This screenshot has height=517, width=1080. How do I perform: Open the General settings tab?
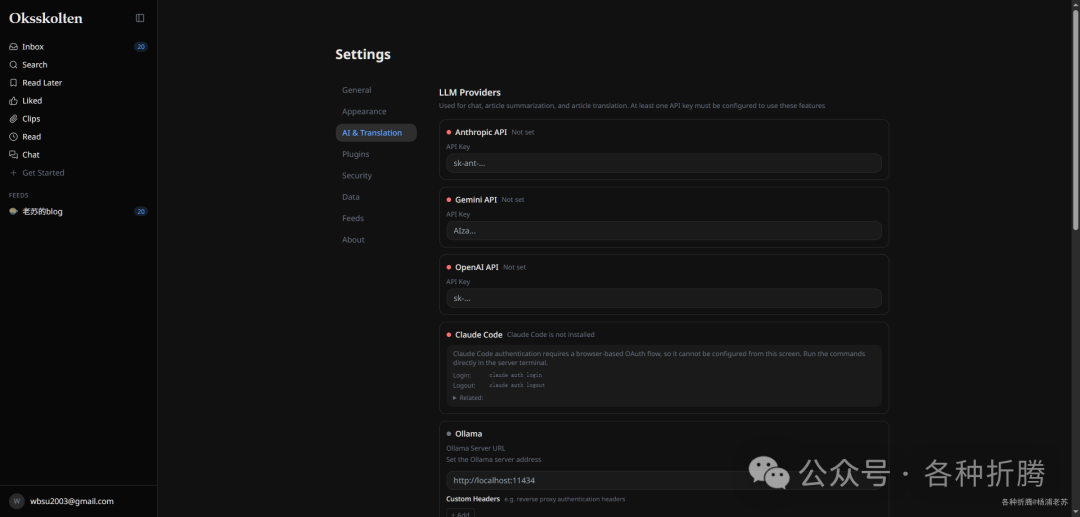click(356, 90)
